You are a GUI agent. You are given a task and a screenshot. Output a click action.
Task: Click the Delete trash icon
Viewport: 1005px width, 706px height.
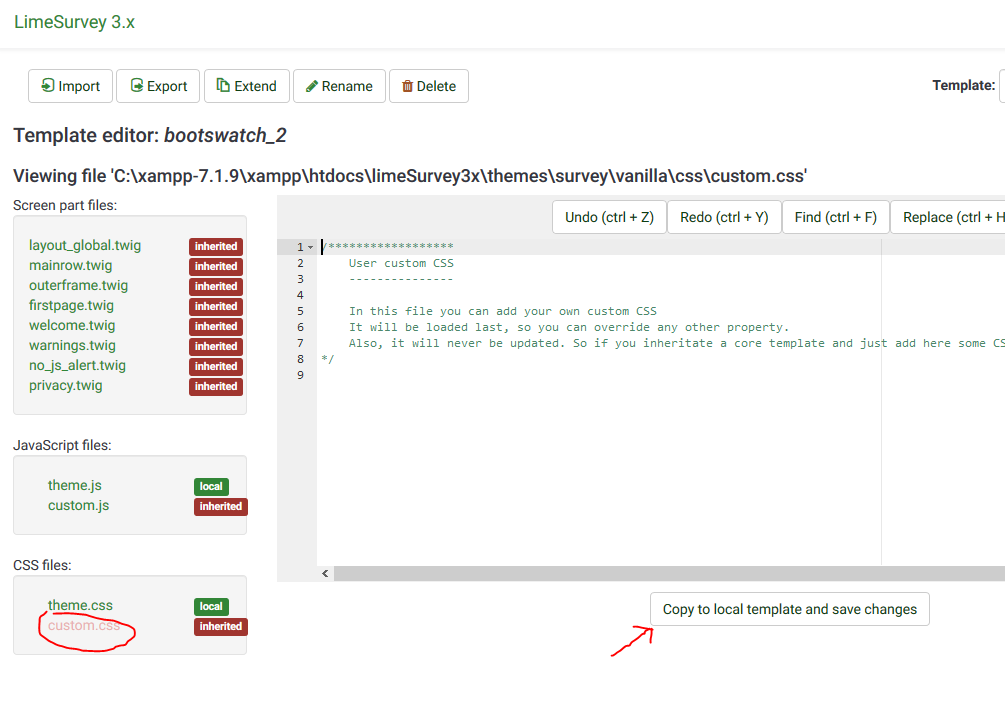(407, 86)
